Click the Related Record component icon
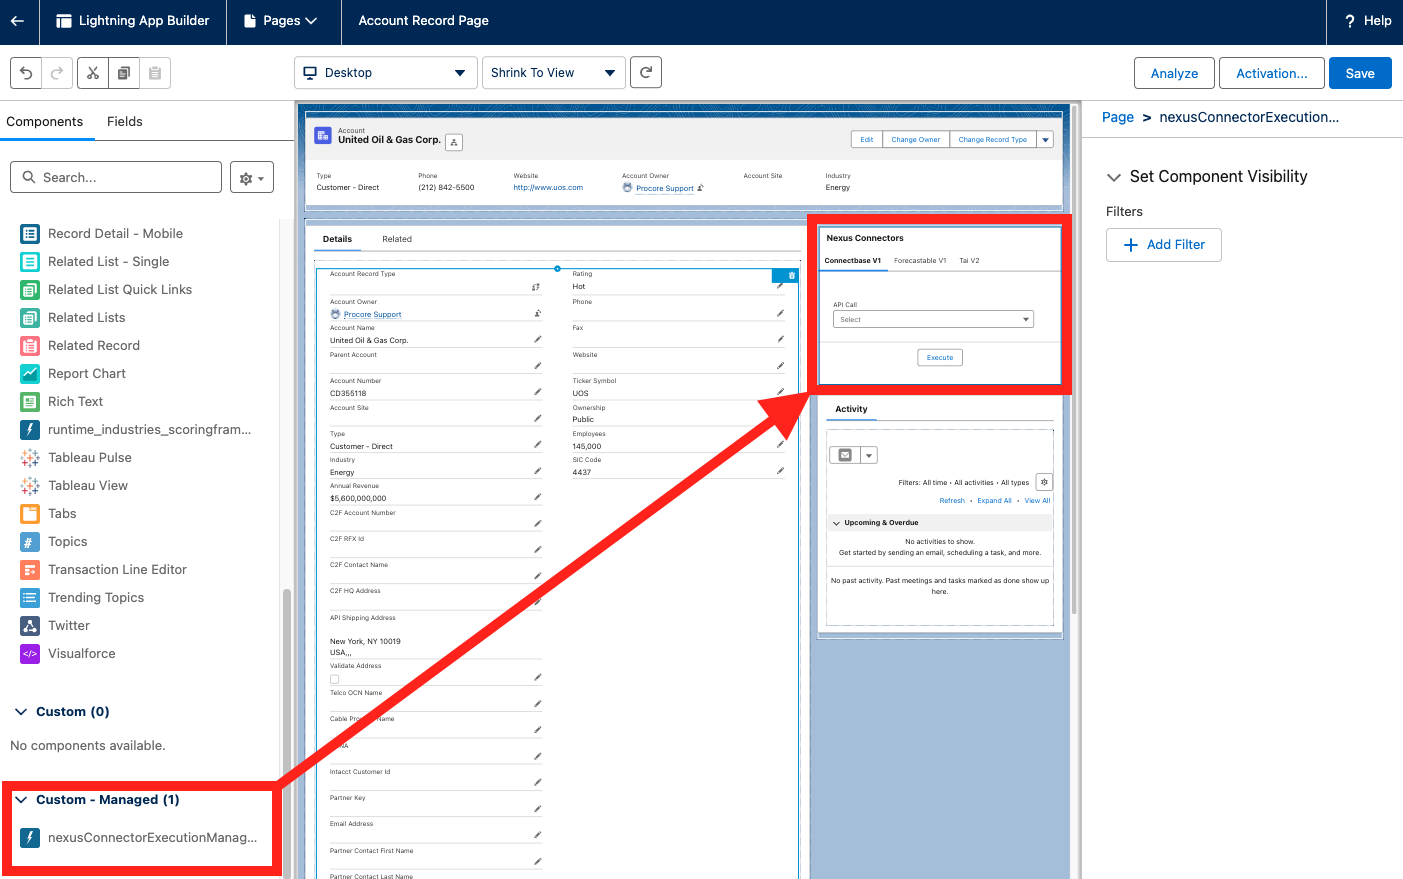The image size is (1403, 879). 30,345
